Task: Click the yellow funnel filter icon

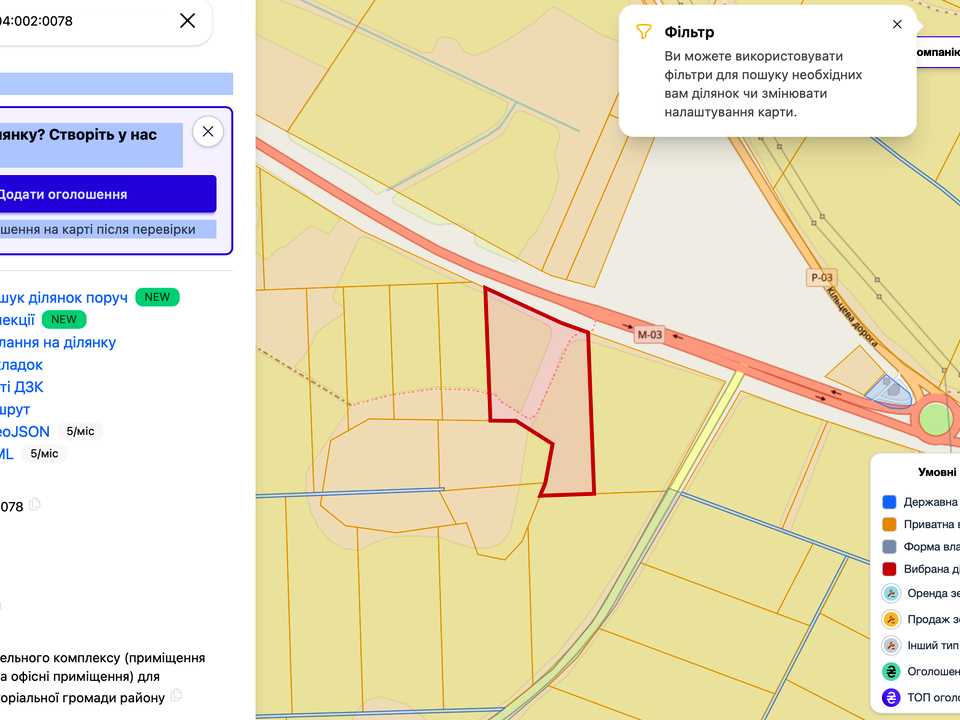Action: [x=643, y=32]
